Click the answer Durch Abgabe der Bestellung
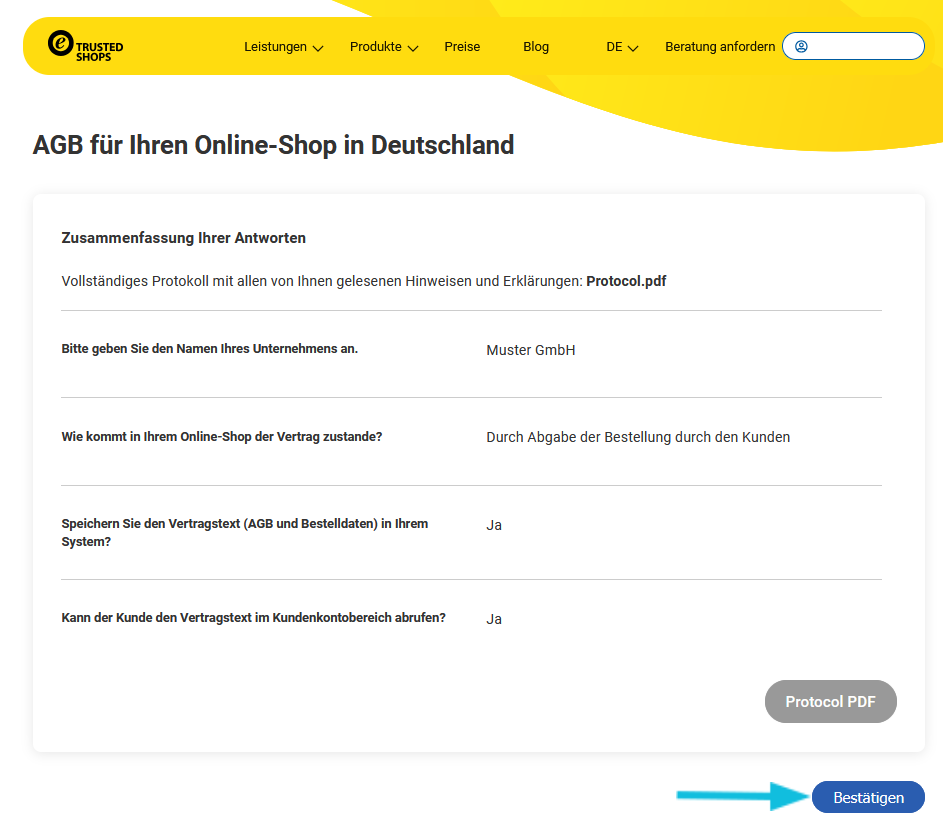 pyautogui.click(x=638, y=437)
